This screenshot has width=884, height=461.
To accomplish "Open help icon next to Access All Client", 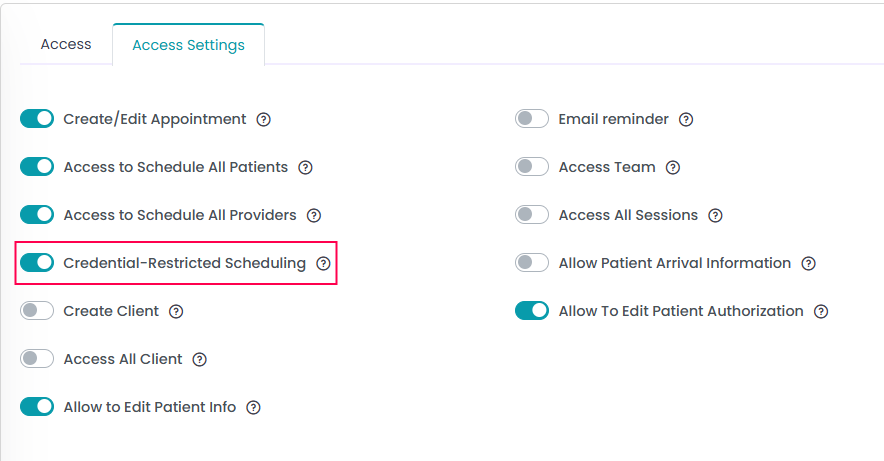I will [x=200, y=359].
